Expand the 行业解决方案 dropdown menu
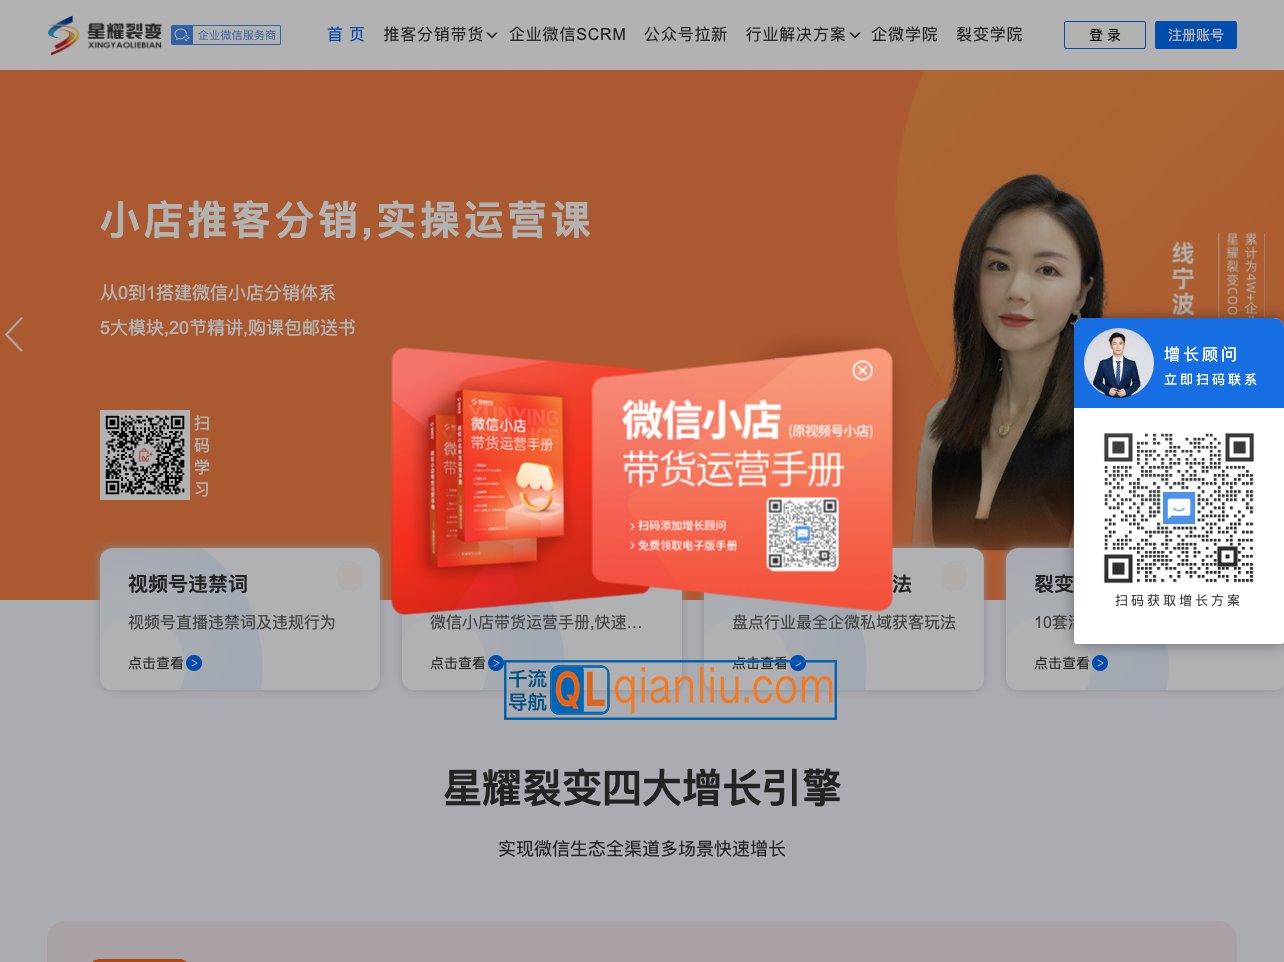 (802, 35)
